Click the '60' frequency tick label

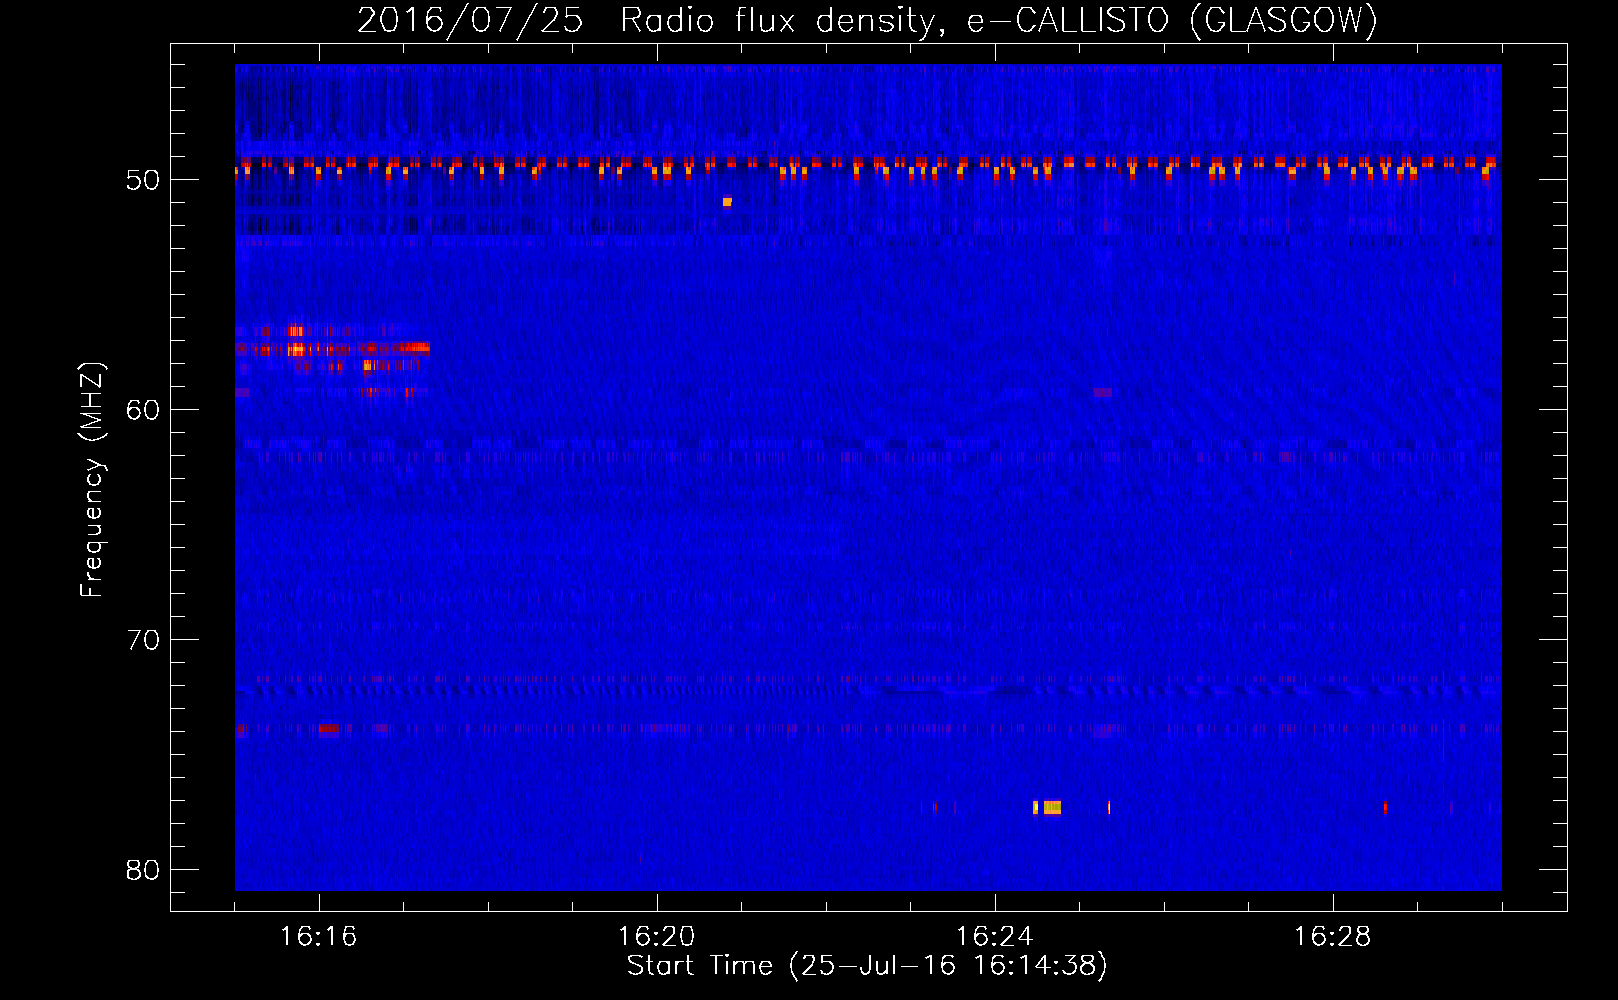143,410
